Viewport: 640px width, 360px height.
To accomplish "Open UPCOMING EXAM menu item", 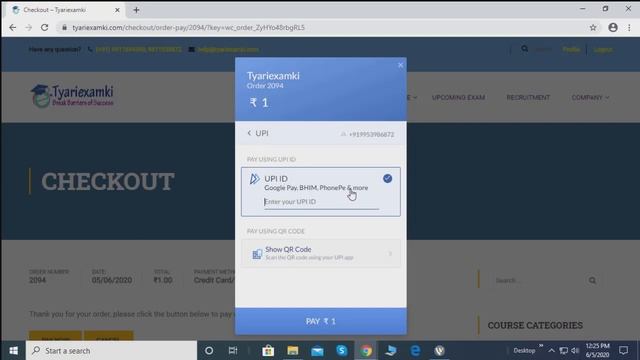I will pyautogui.click(x=458, y=98).
